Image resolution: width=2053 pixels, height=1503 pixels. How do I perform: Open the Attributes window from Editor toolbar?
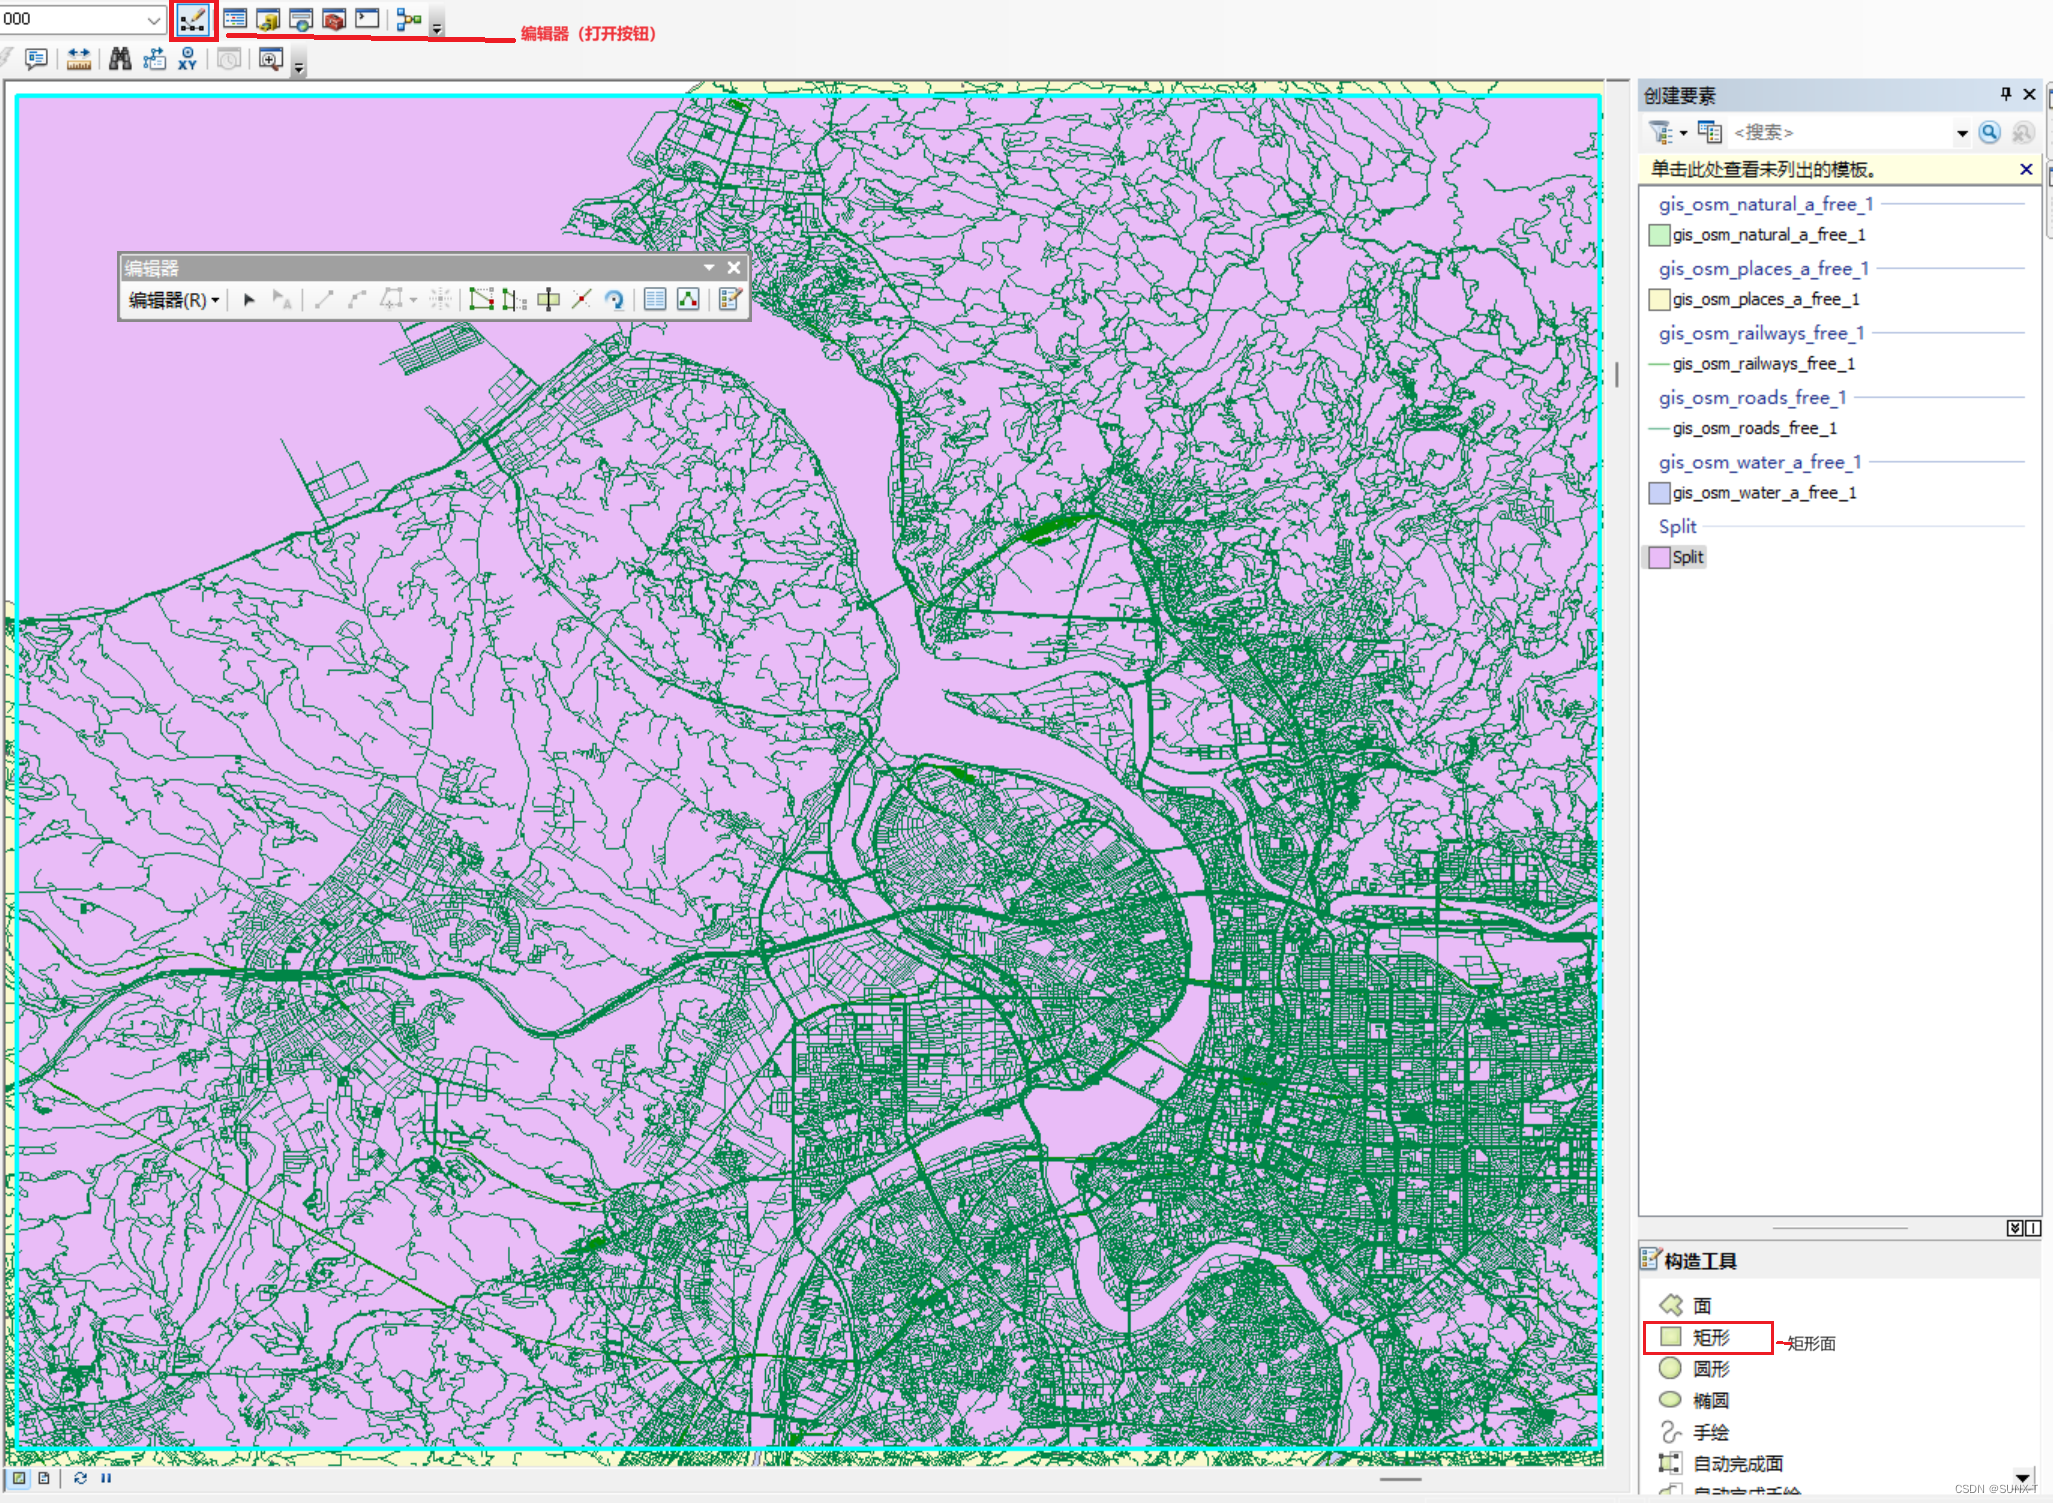point(655,299)
